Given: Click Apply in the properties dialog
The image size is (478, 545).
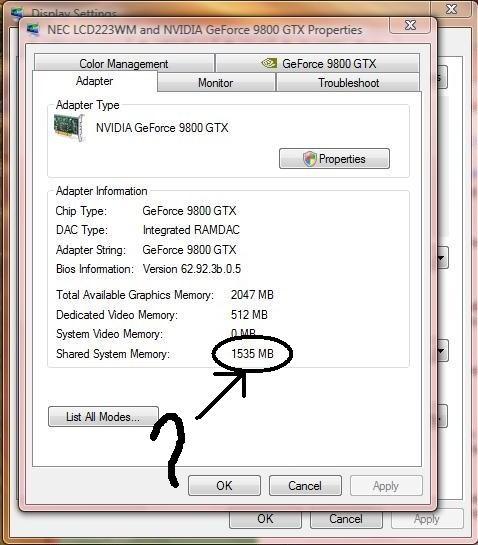Looking at the screenshot, I should (386, 486).
